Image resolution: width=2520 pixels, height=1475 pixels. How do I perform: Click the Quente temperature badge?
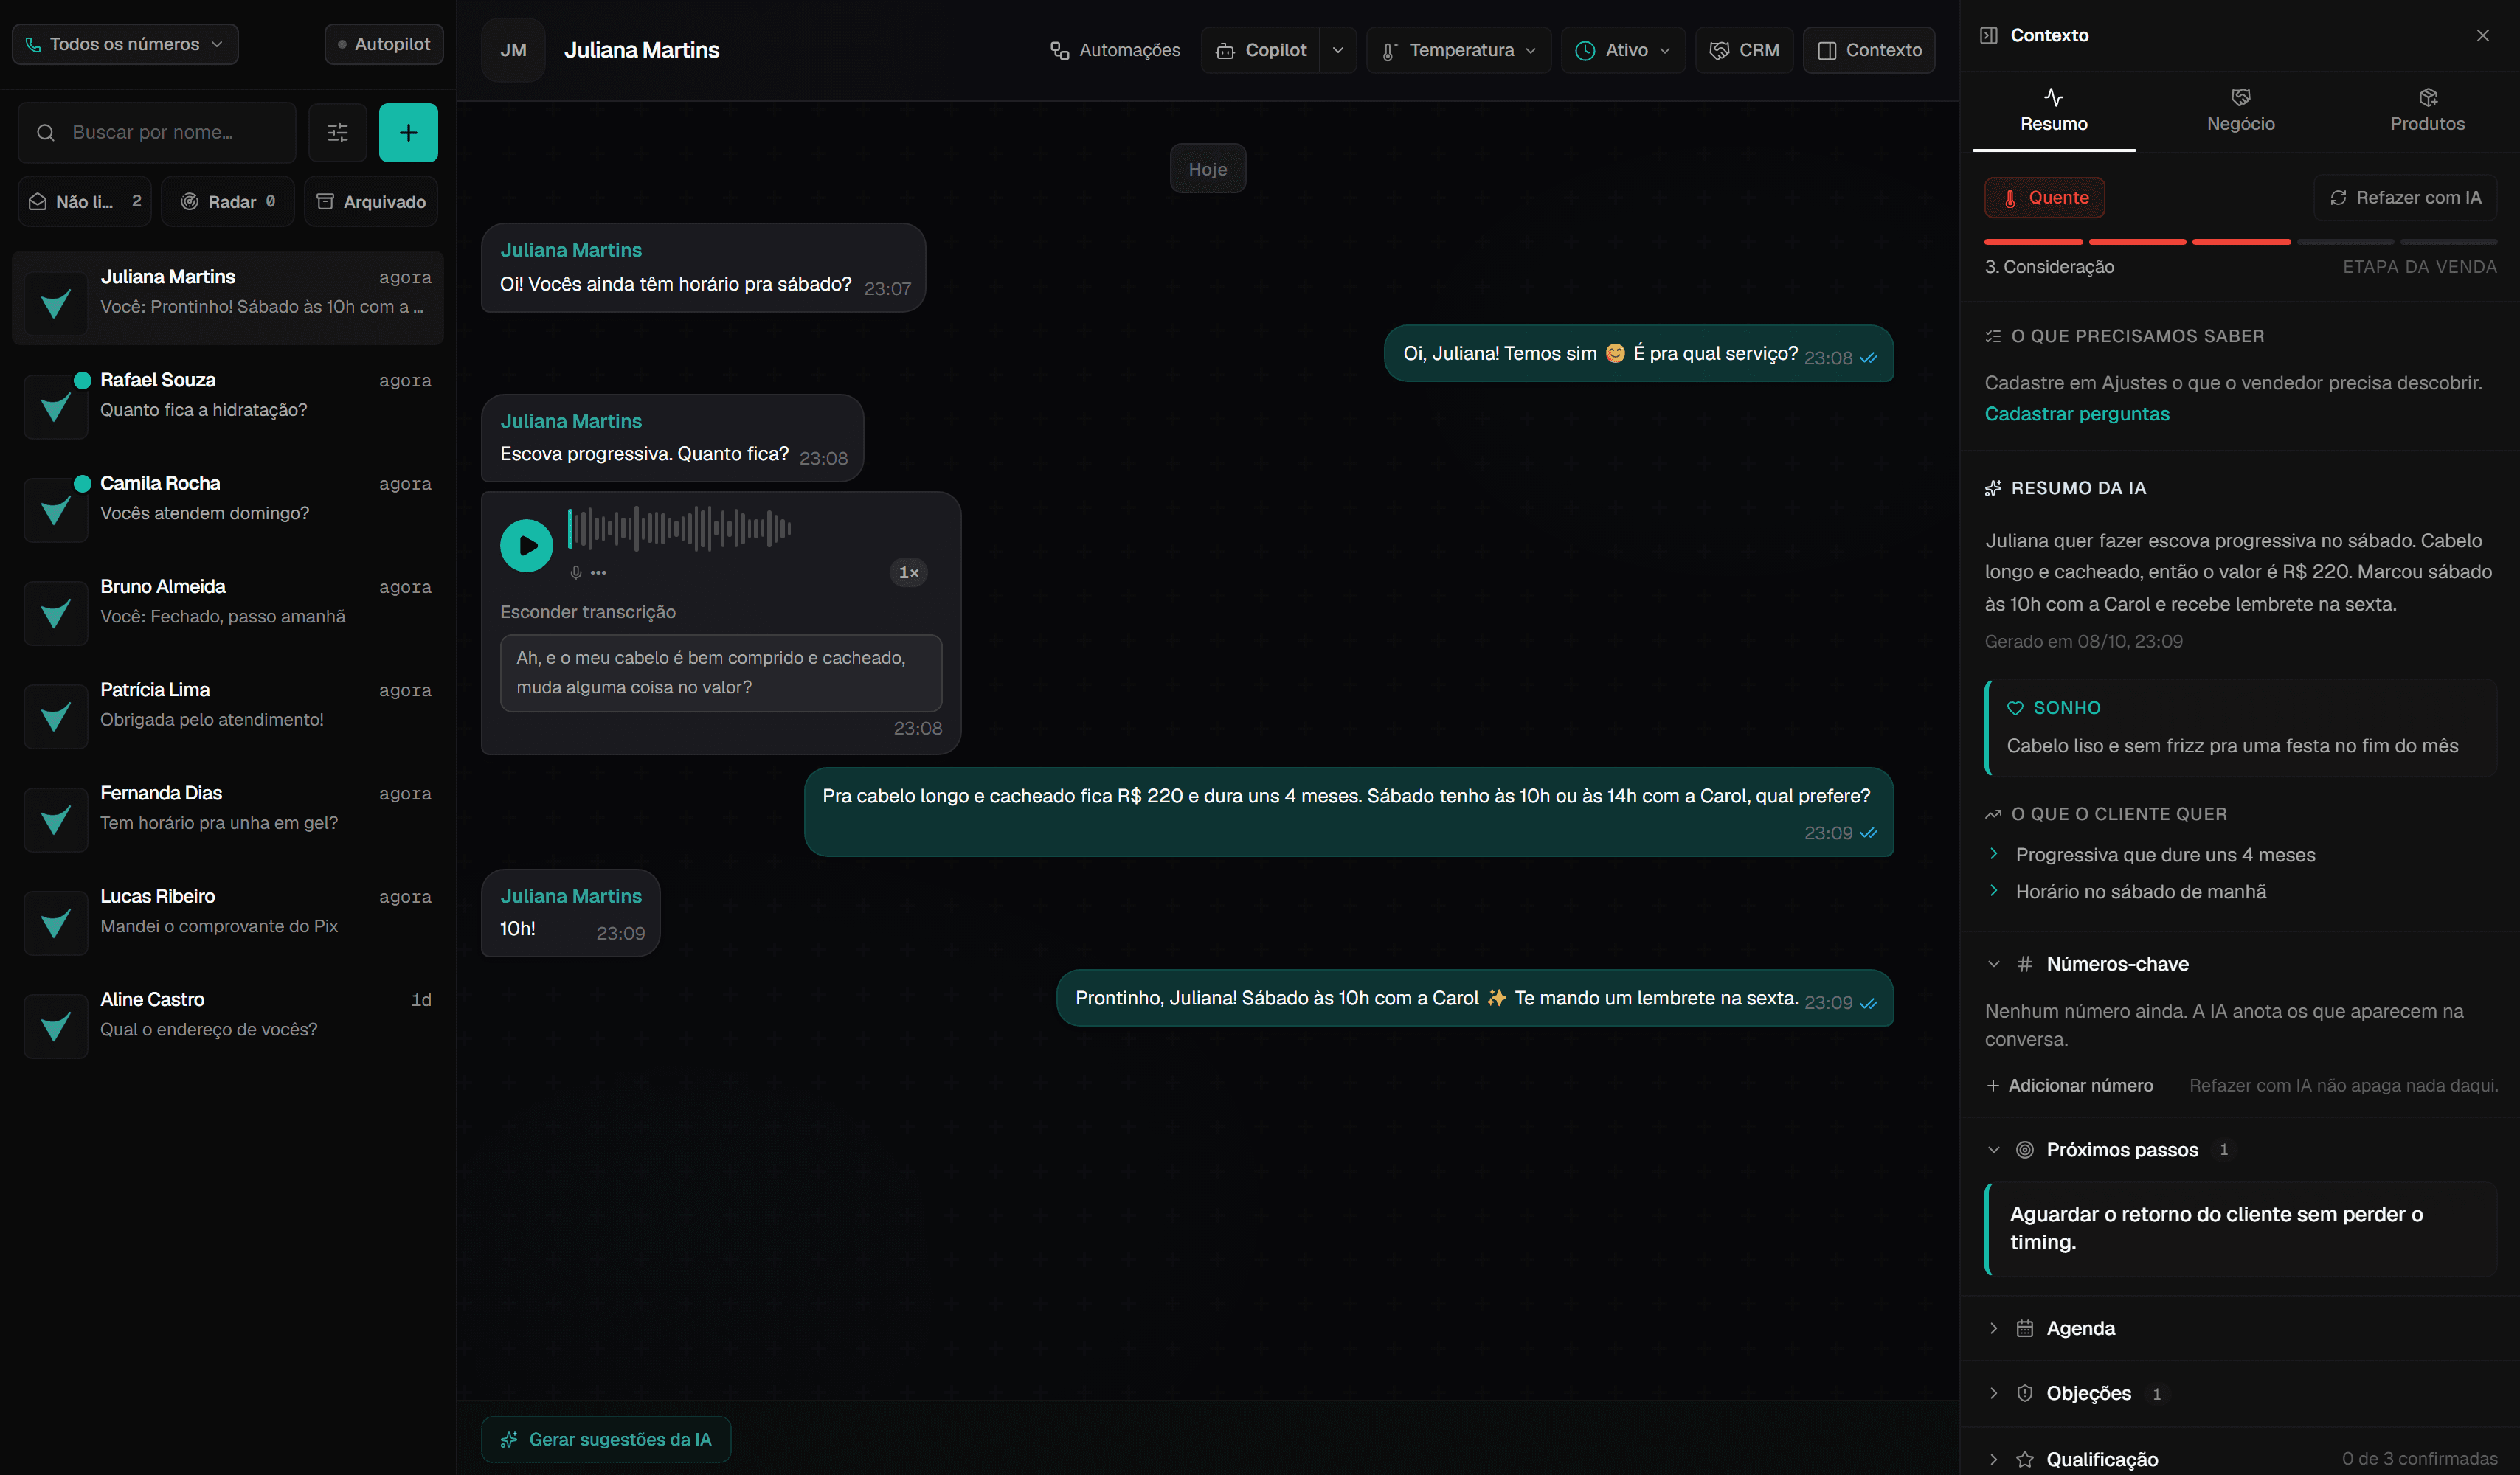pyautogui.click(x=2044, y=198)
